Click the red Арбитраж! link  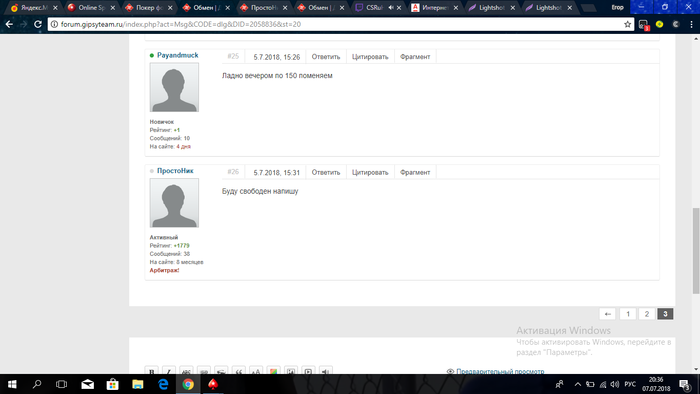pyautogui.click(x=164, y=270)
